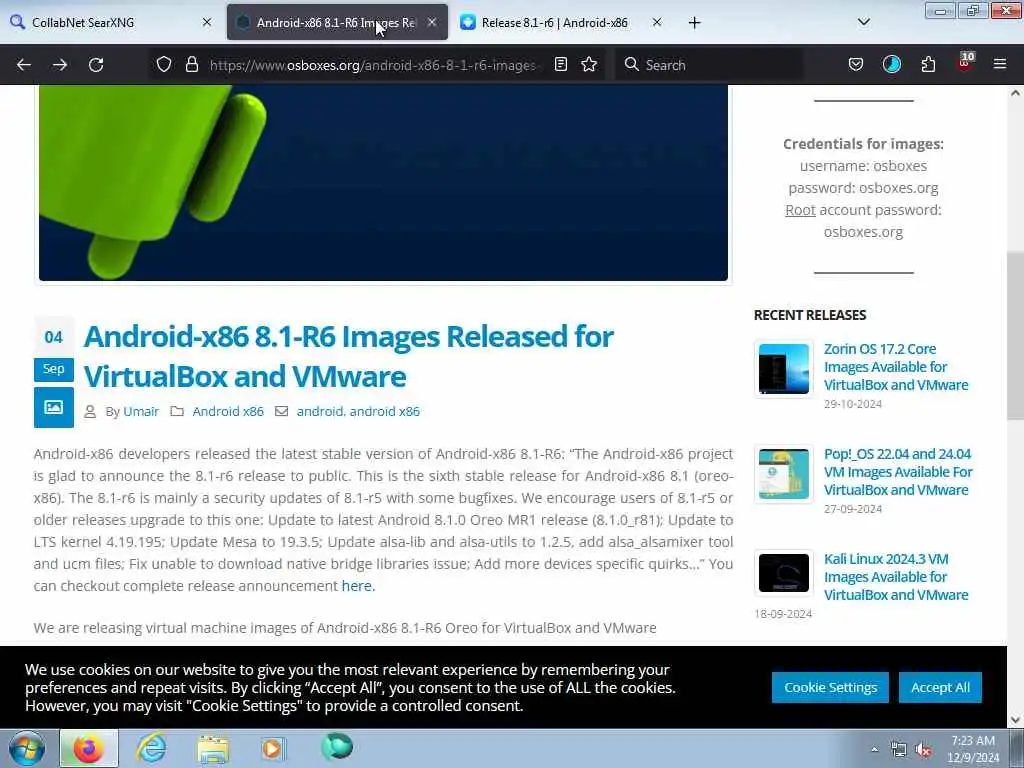Click the Root link in credentials
This screenshot has height=768, width=1024.
tap(800, 210)
